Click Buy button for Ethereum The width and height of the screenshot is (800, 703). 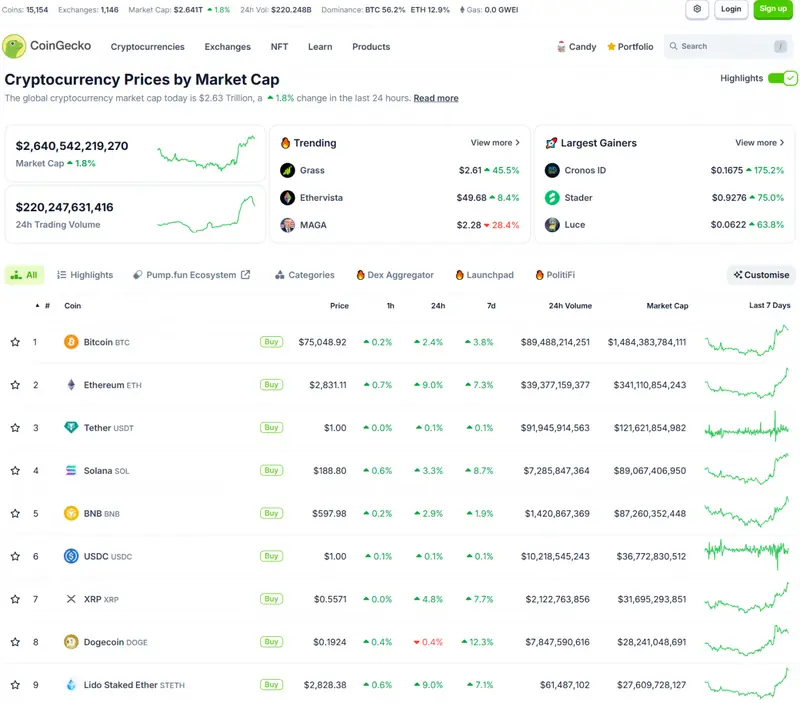[x=271, y=385]
